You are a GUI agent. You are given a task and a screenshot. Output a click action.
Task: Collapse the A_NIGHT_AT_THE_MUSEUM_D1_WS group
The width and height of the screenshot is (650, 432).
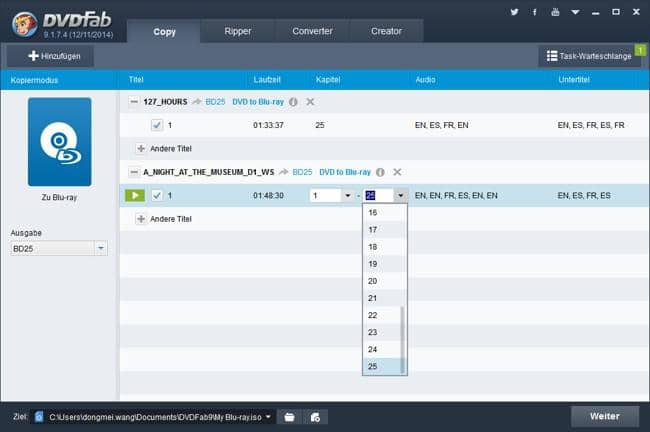pyautogui.click(x=135, y=172)
